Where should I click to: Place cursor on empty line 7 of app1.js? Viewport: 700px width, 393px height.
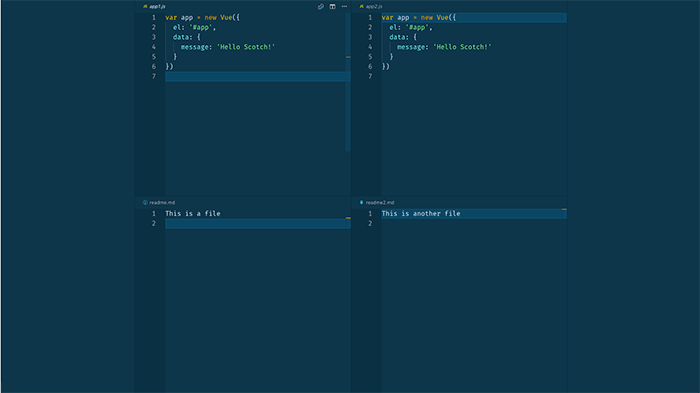(x=258, y=76)
